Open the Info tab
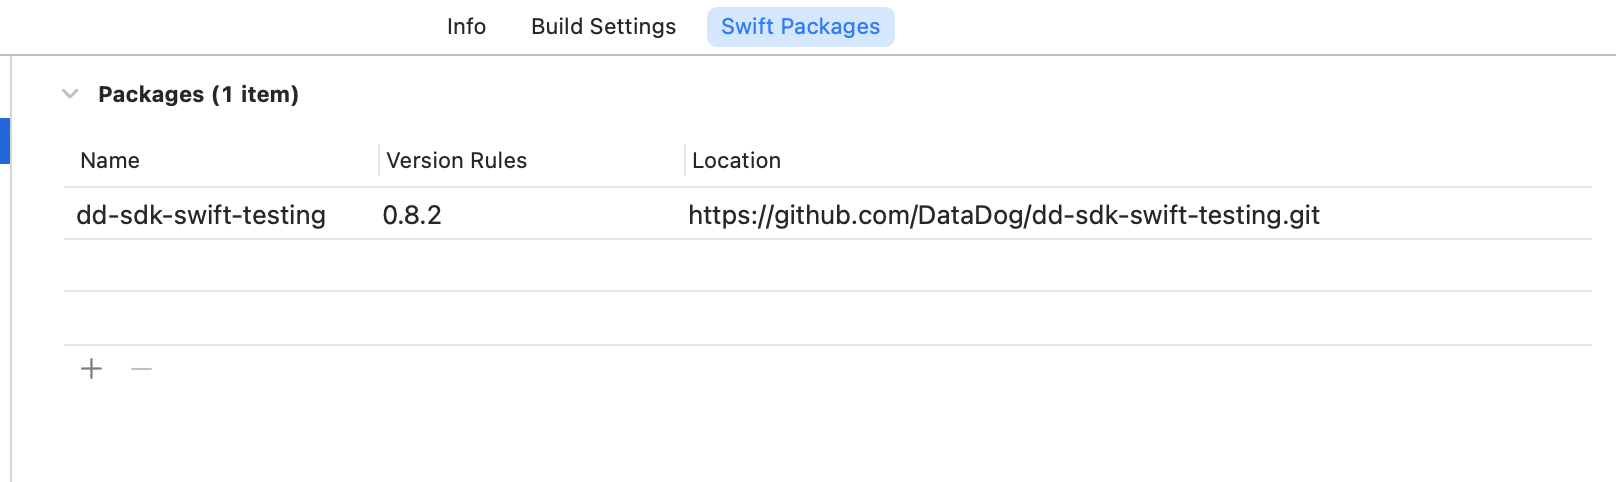 (x=466, y=27)
